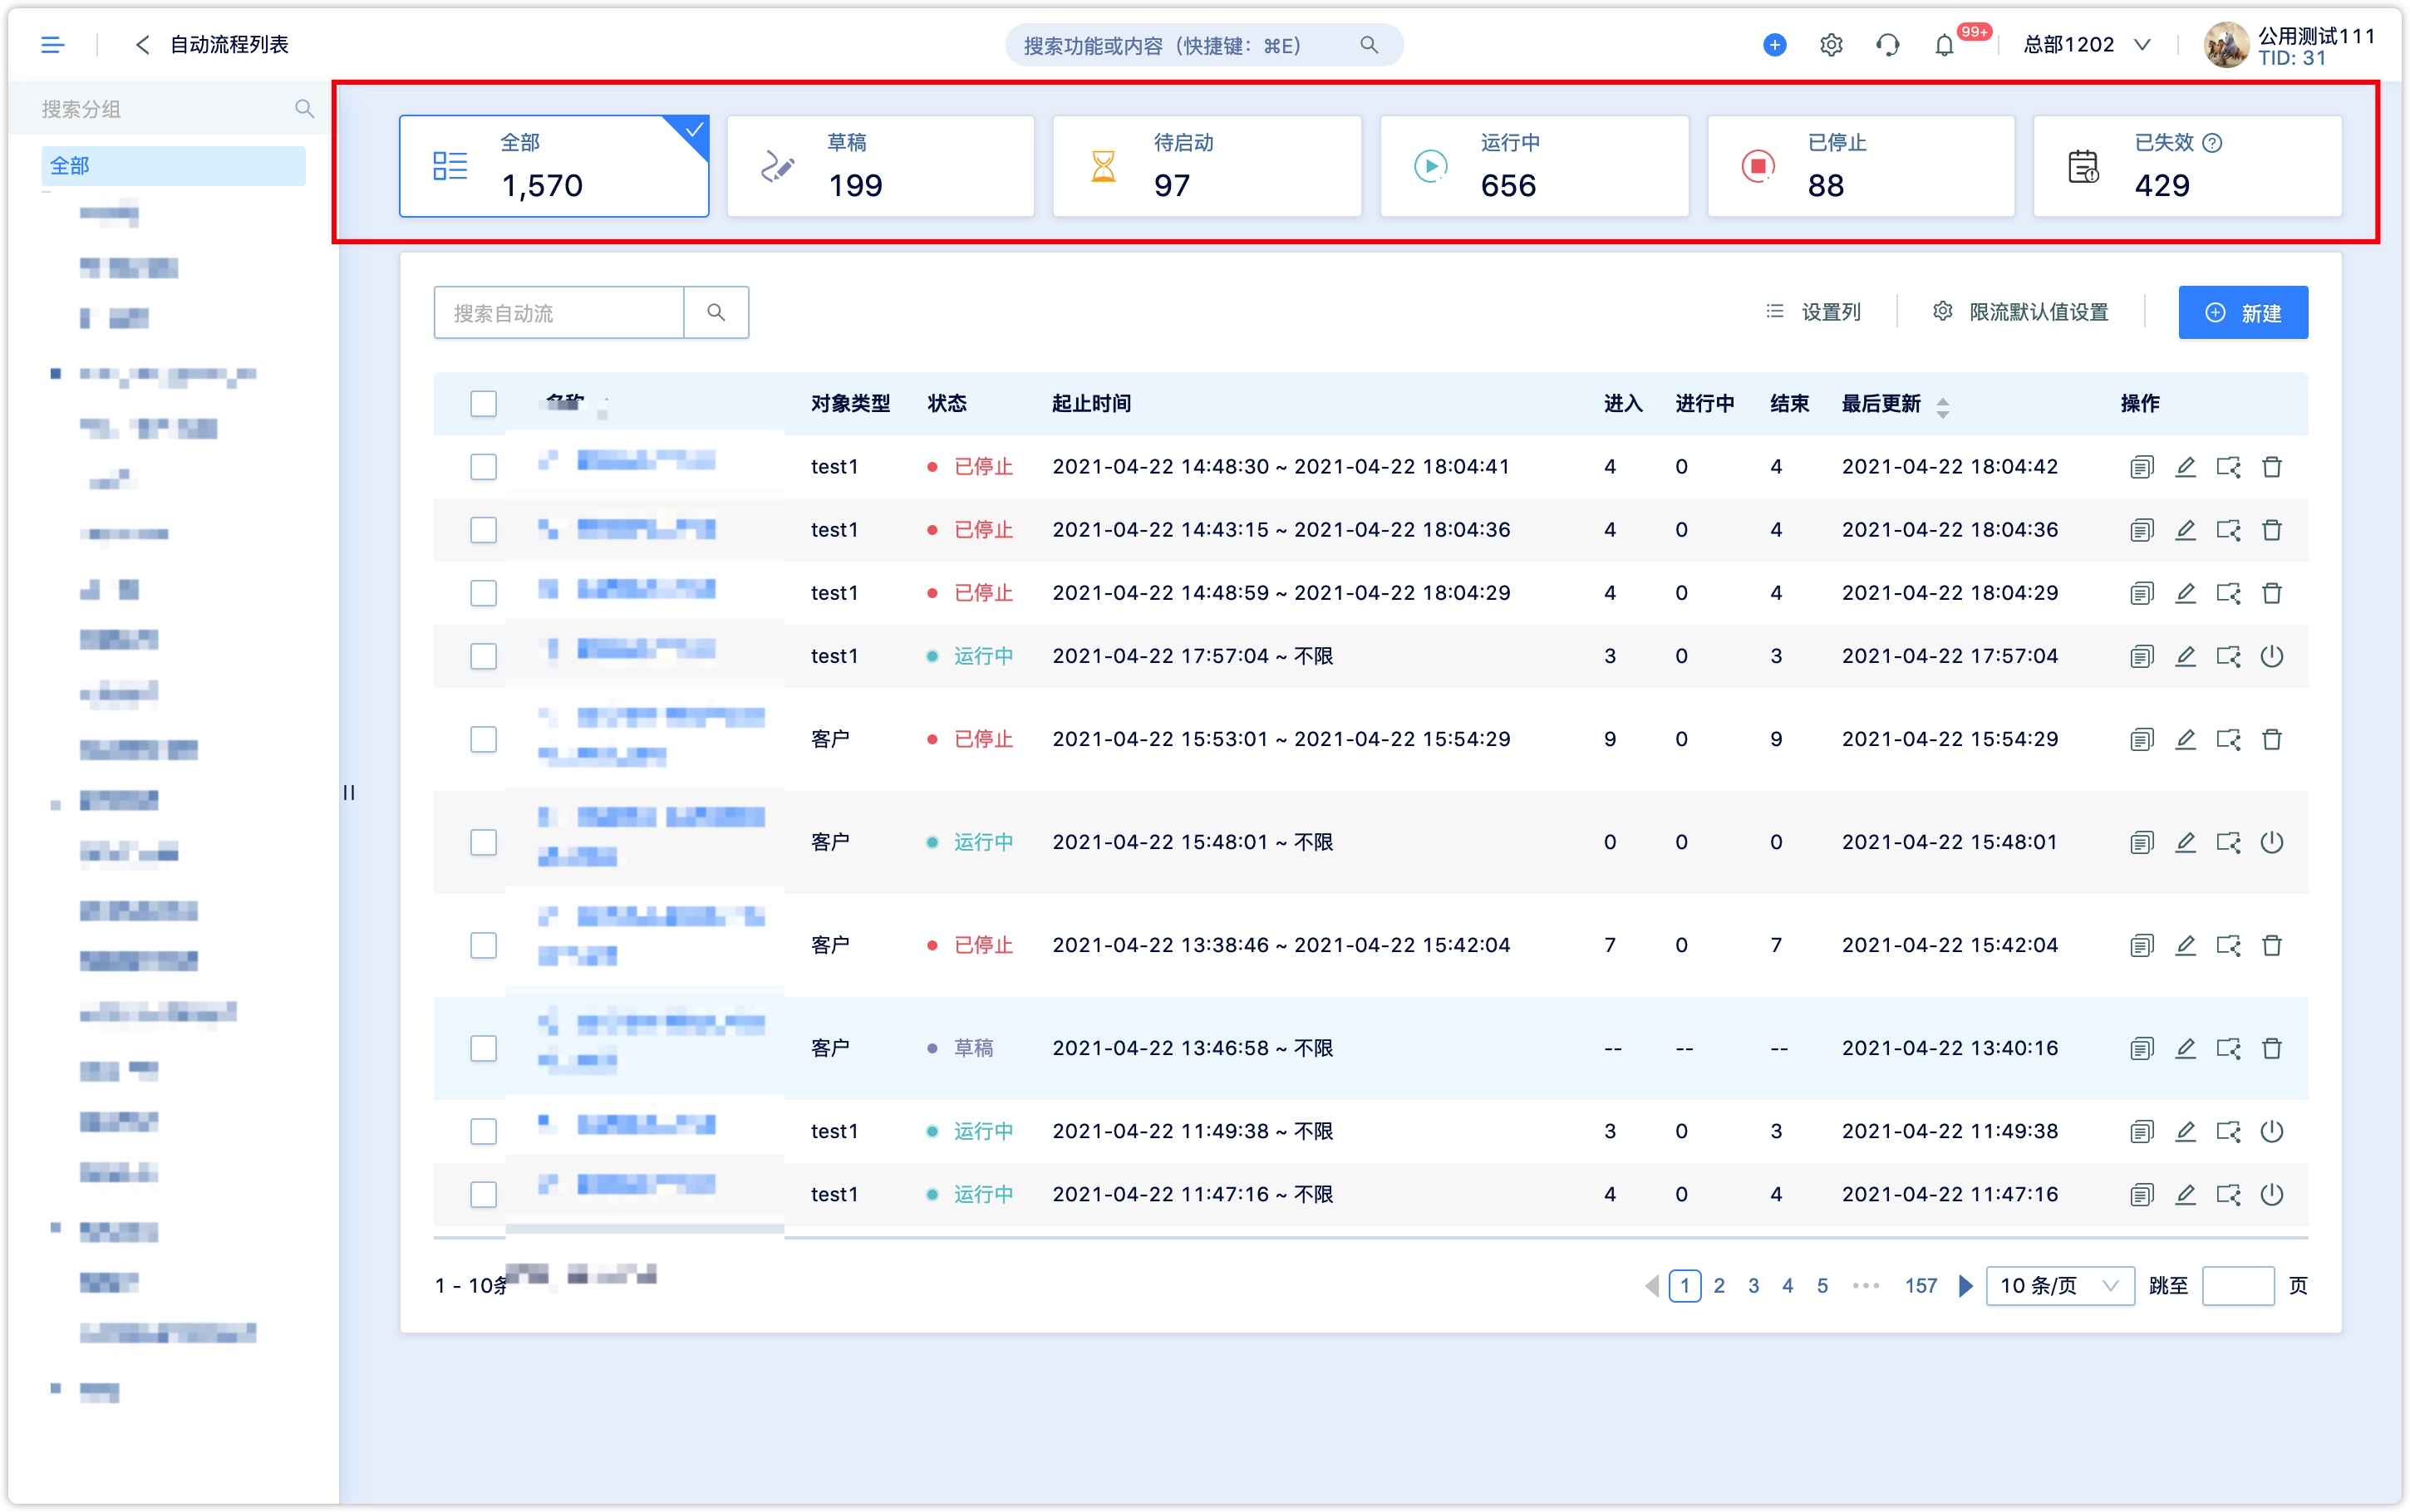Check the row updated 17:57:04

[483, 656]
